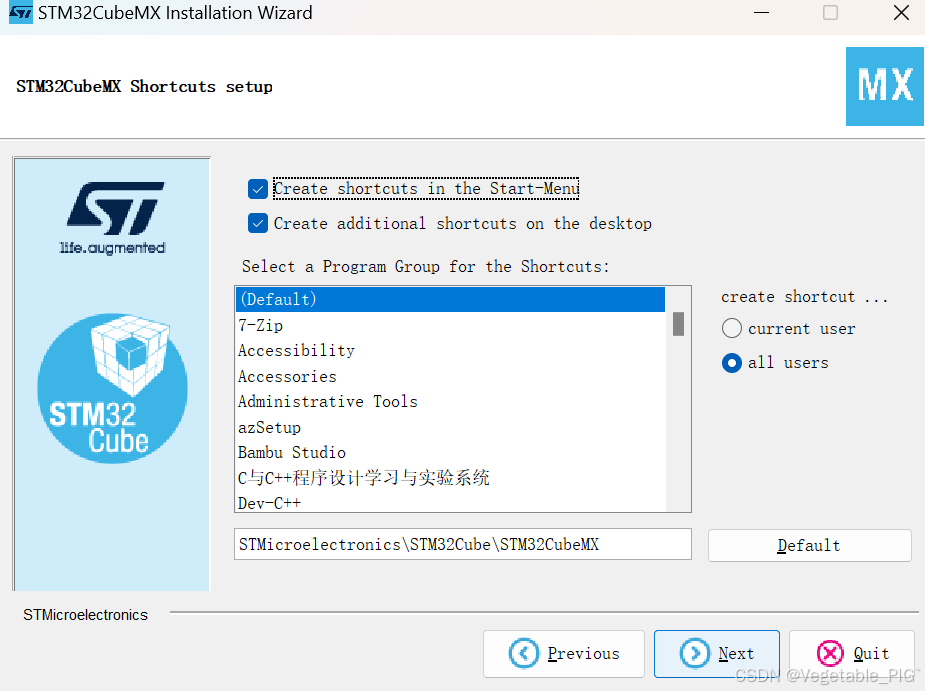Click the MX logo in header
Viewport: 925px width, 691px height.
coord(884,86)
